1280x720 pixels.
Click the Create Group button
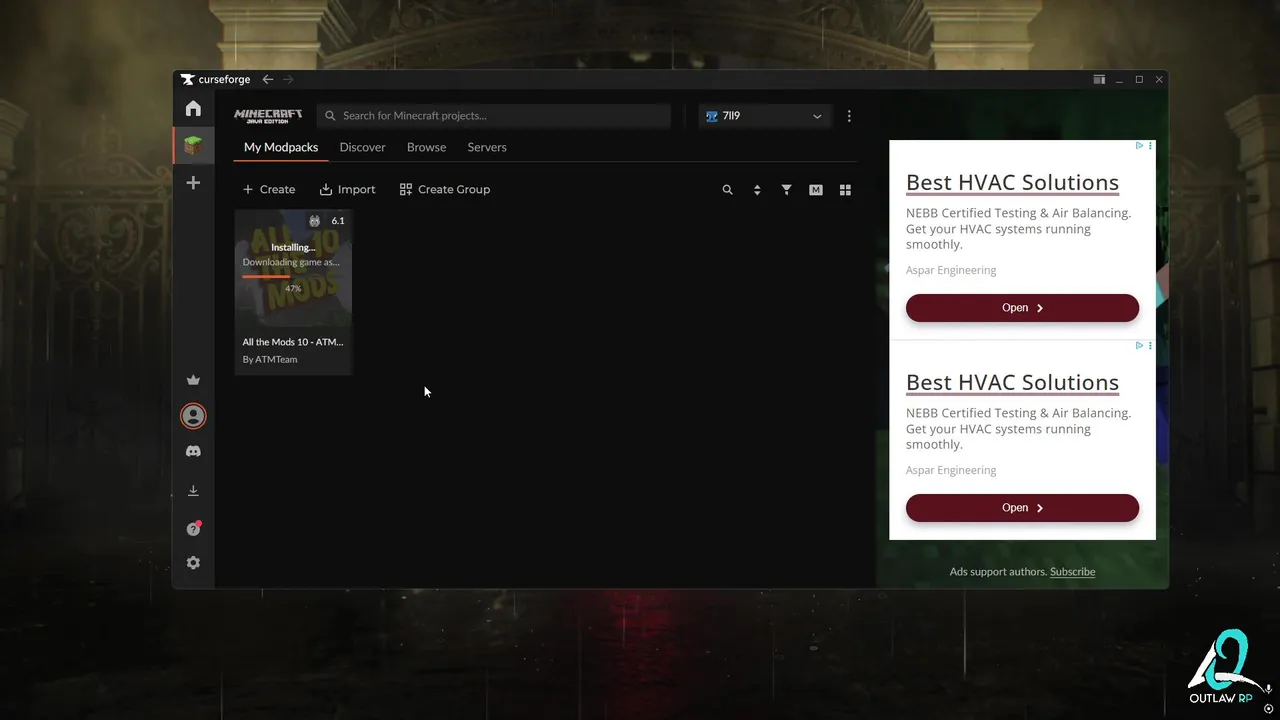point(444,190)
